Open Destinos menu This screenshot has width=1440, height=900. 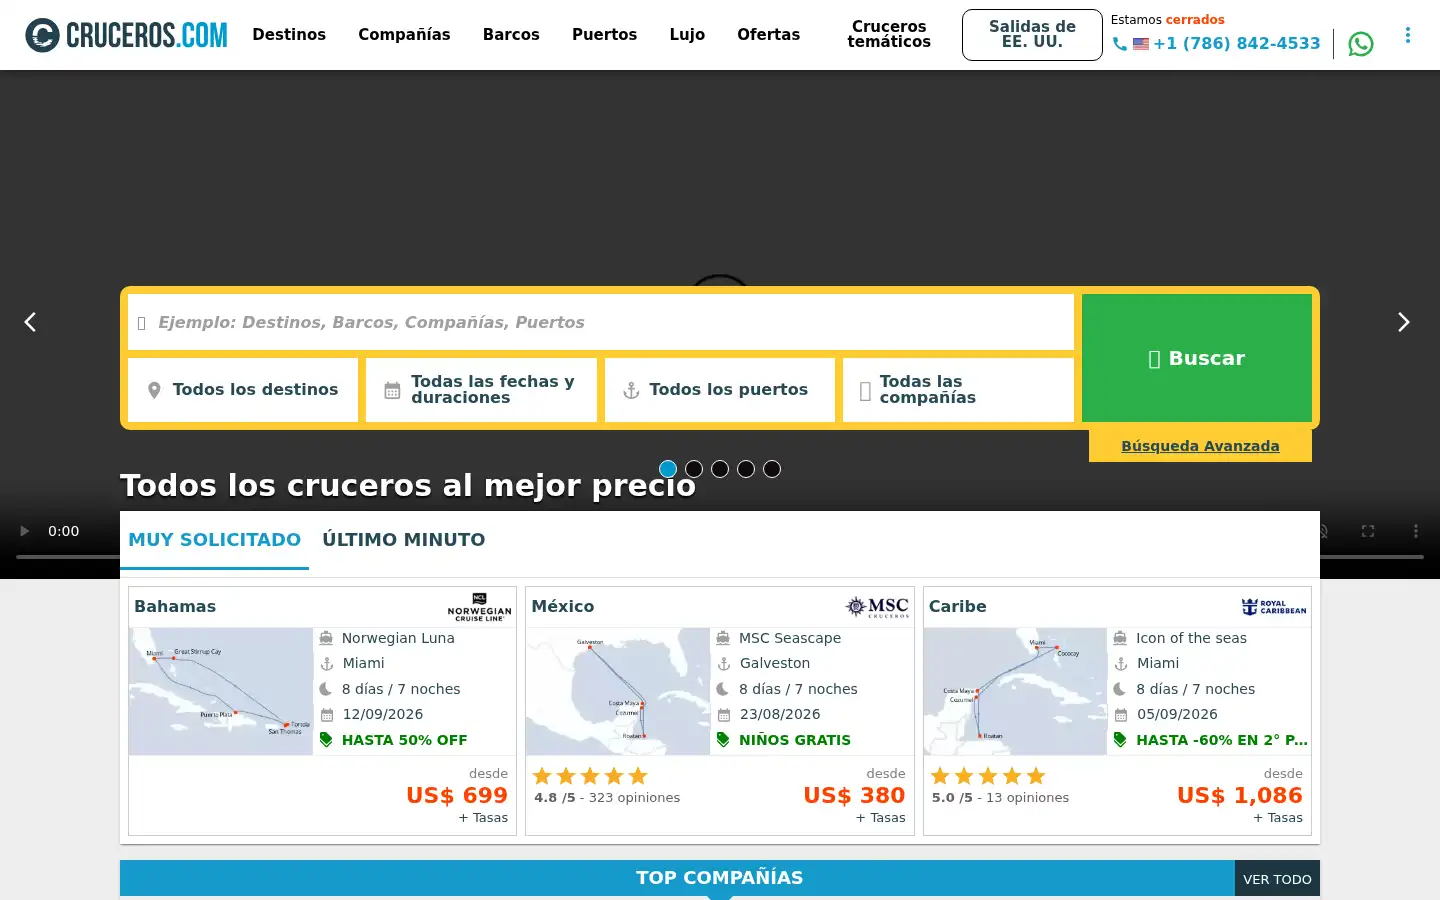pos(289,35)
